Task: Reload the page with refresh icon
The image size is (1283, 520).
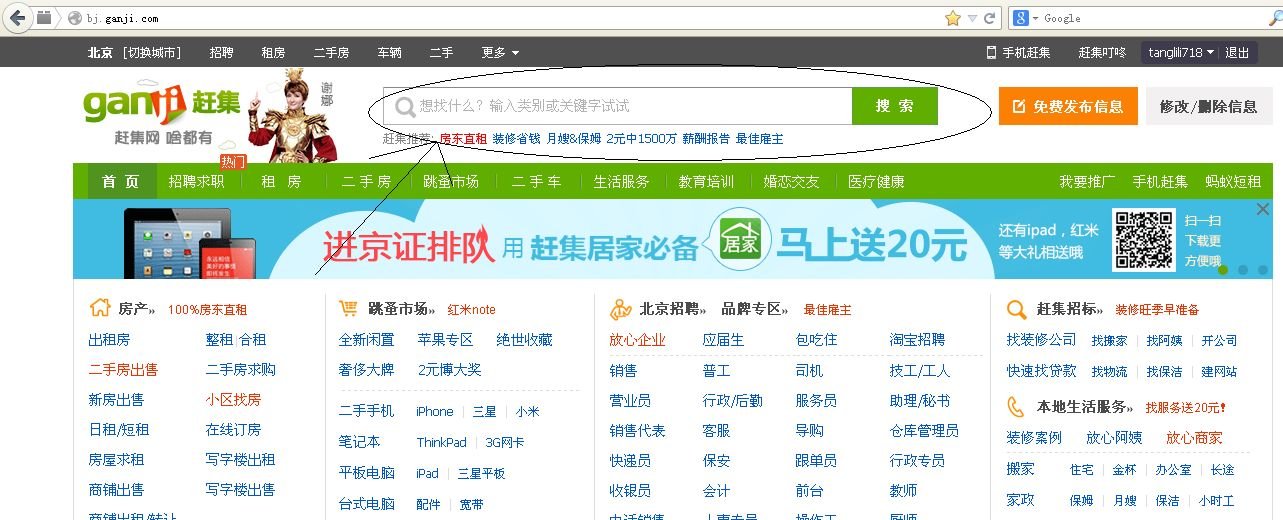Action: click(x=990, y=18)
